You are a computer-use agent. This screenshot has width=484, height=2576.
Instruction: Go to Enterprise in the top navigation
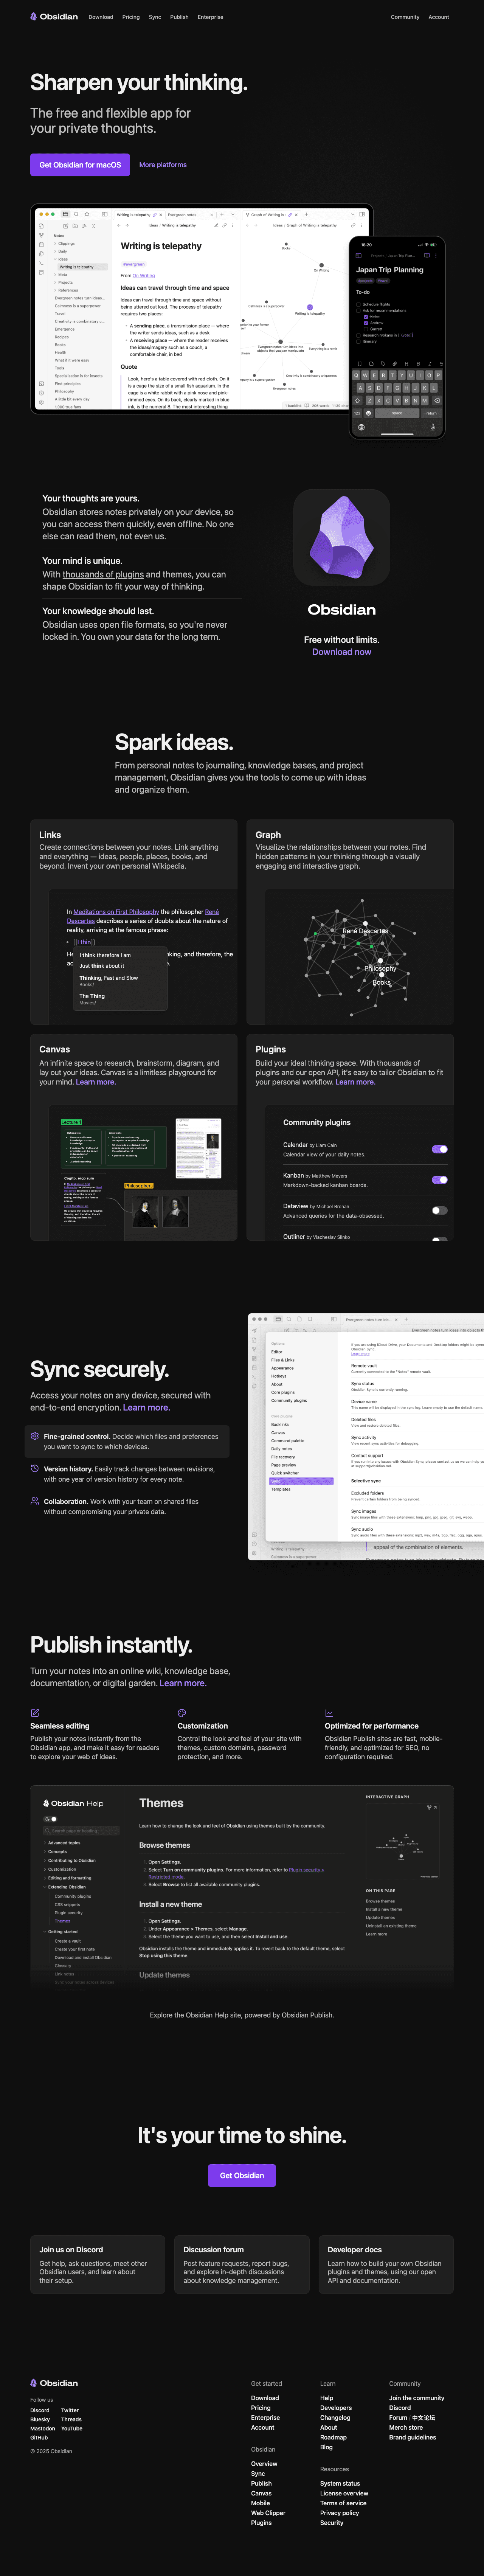coord(210,17)
